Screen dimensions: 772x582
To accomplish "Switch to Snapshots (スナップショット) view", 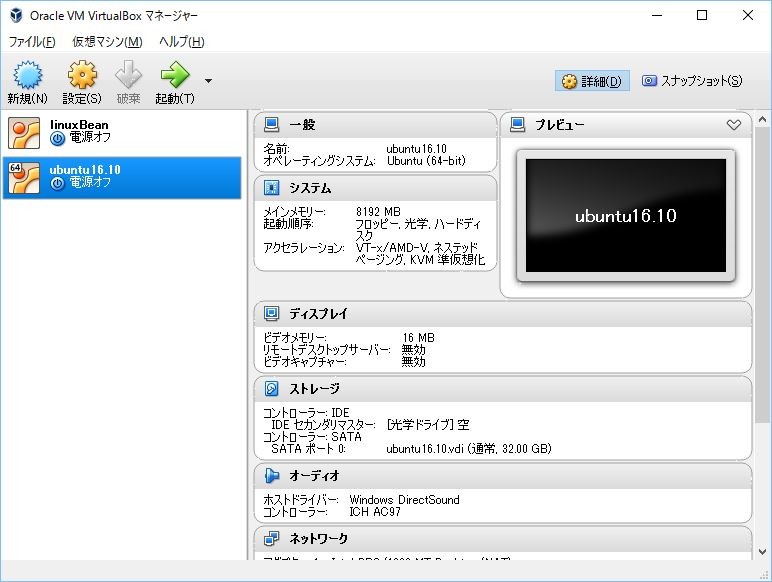I will point(692,81).
